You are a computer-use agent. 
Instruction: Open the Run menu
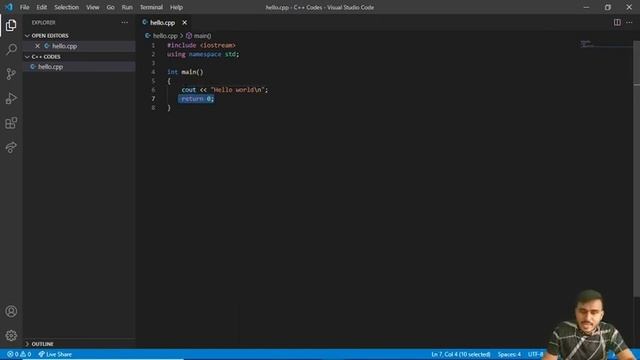127,7
